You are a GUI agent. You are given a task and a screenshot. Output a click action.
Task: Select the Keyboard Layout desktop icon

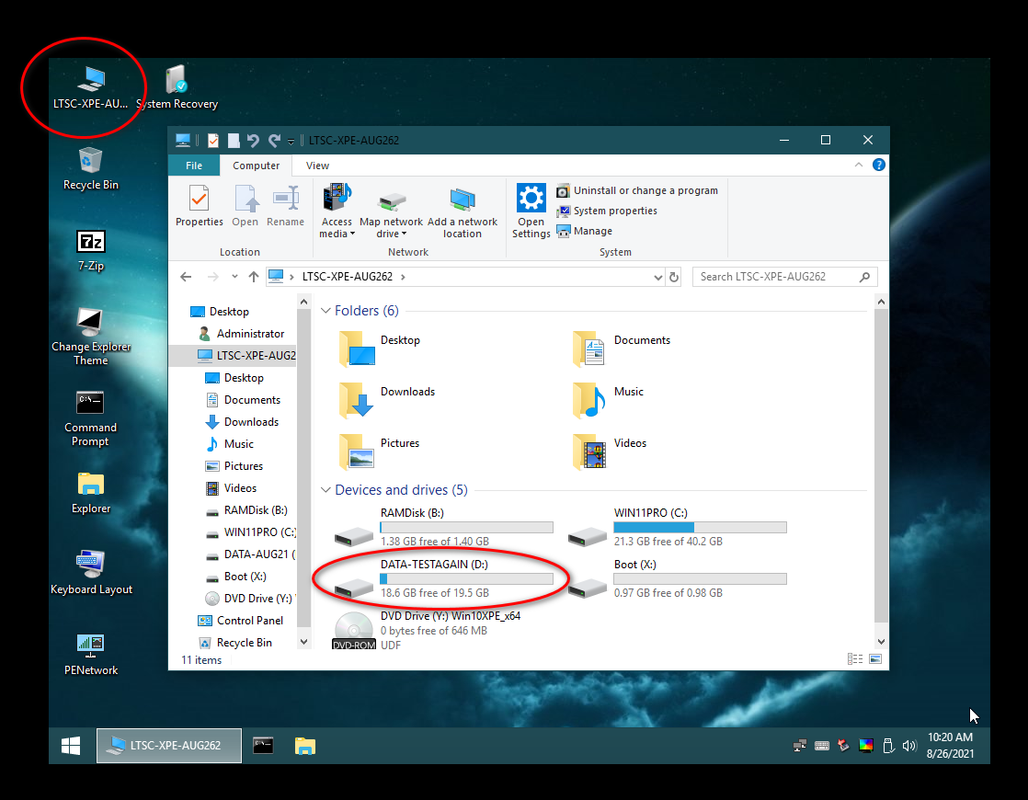(91, 572)
